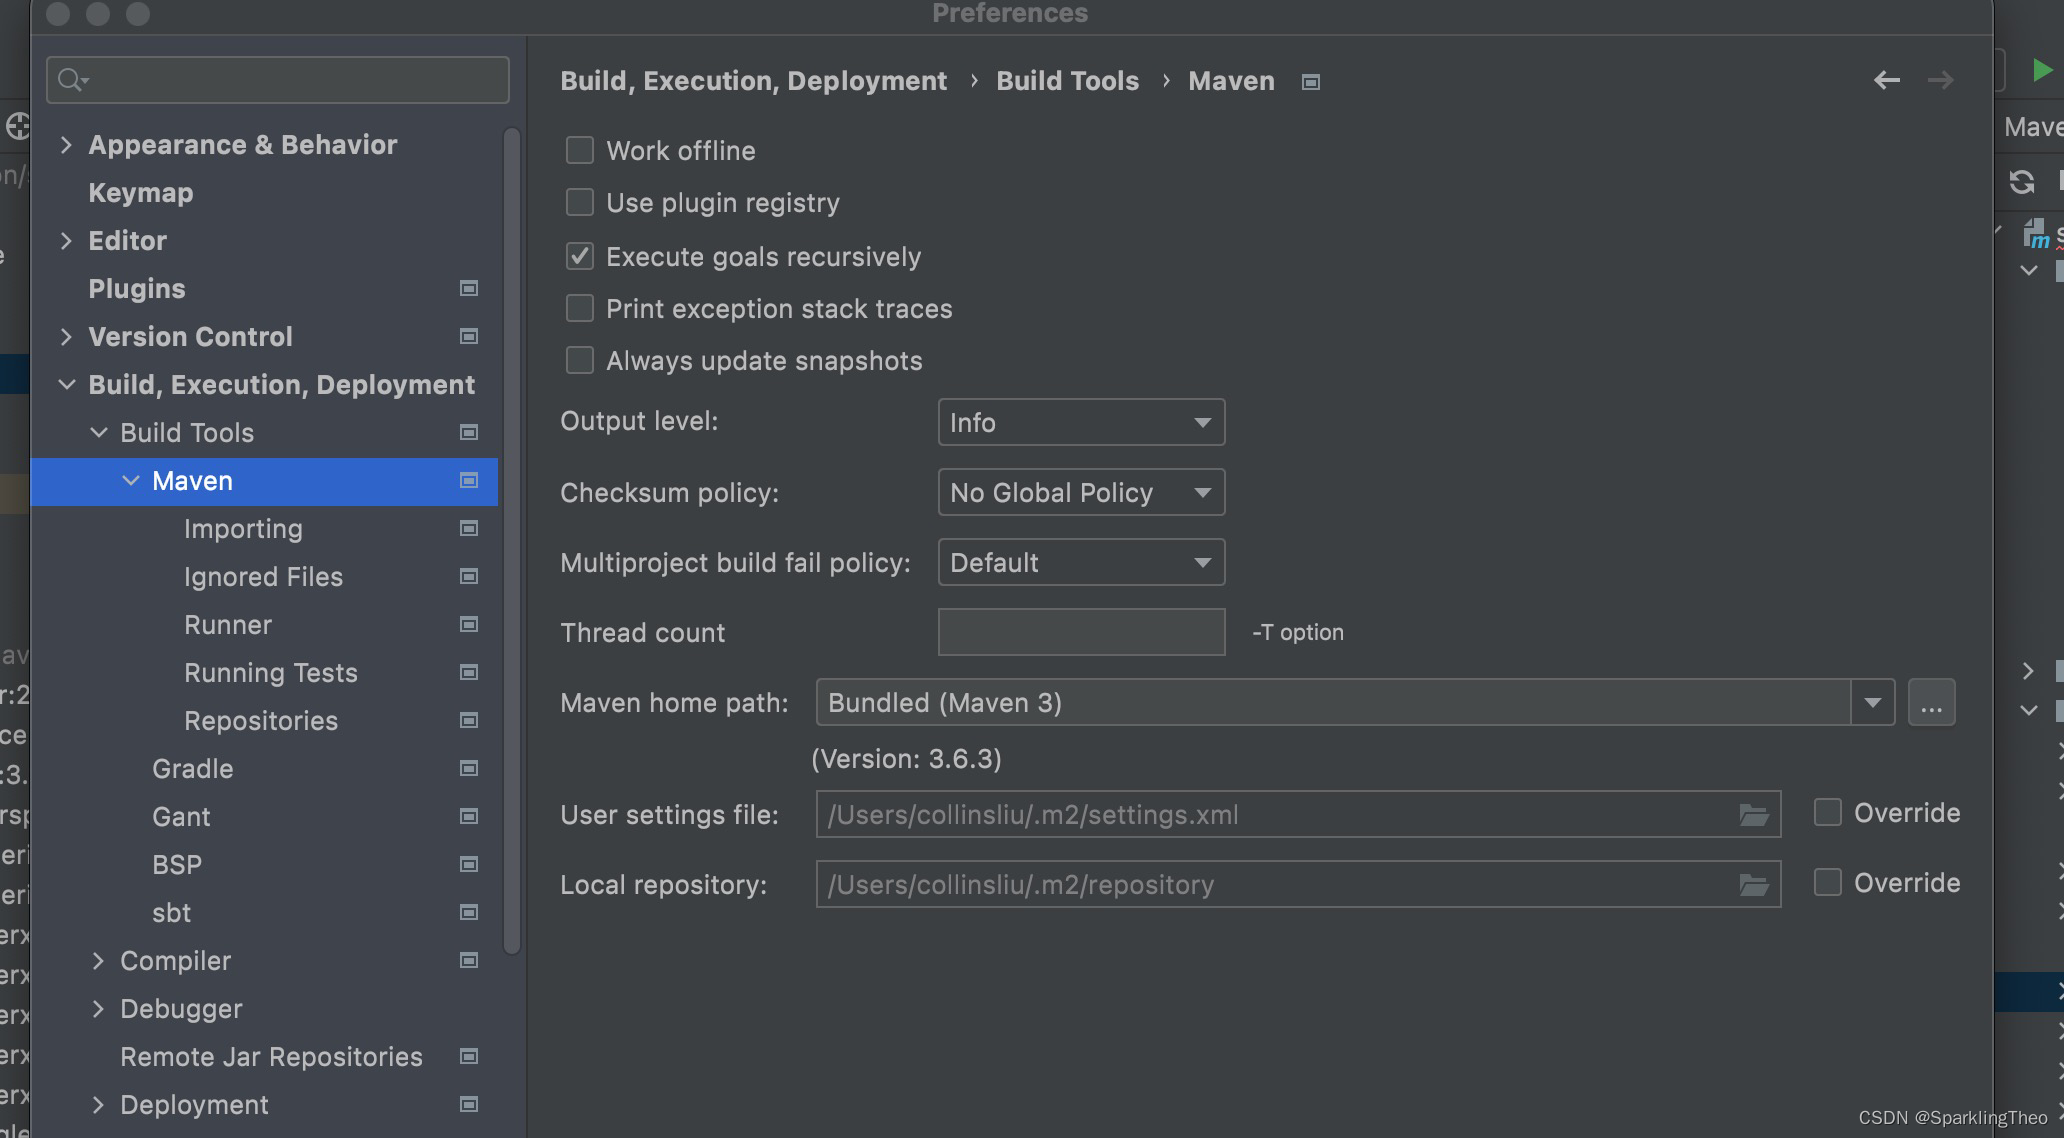The height and width of the screenshot is (1138, 2064).
Task: Expand Deployment node
Action: click(x=98, y=1105)
